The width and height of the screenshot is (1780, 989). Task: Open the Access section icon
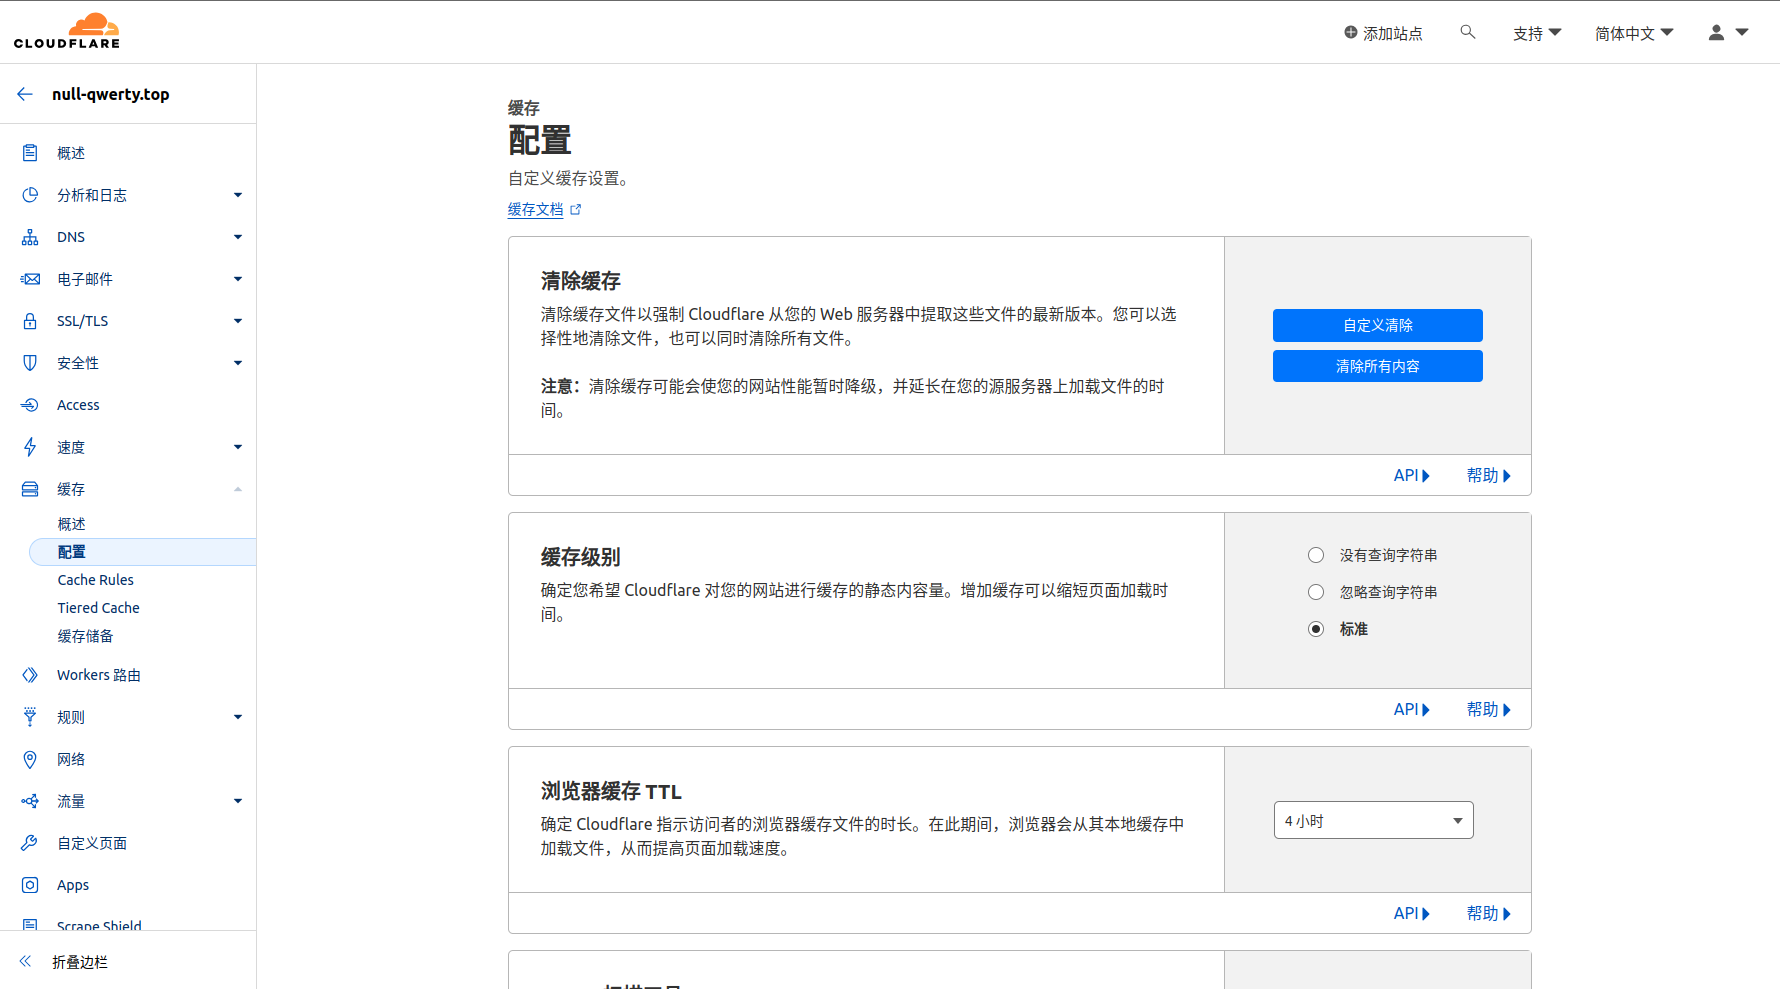tap(30, 405)
